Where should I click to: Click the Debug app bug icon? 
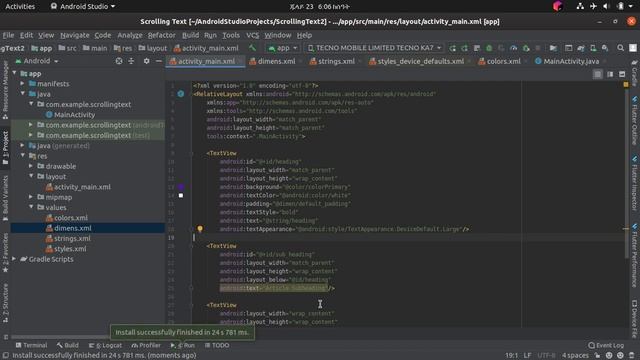point(489,48)
